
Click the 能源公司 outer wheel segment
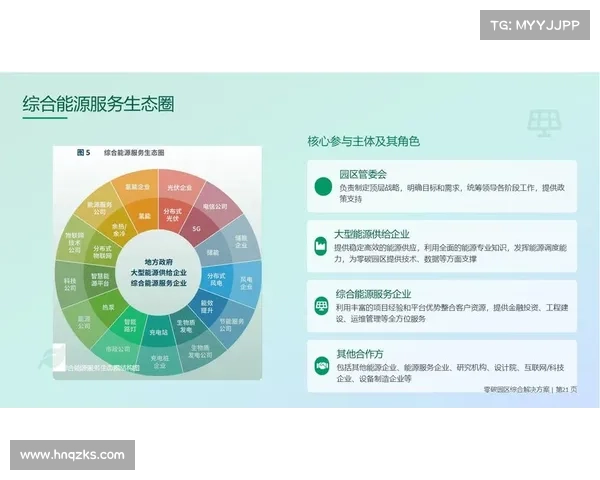(84, 322)
